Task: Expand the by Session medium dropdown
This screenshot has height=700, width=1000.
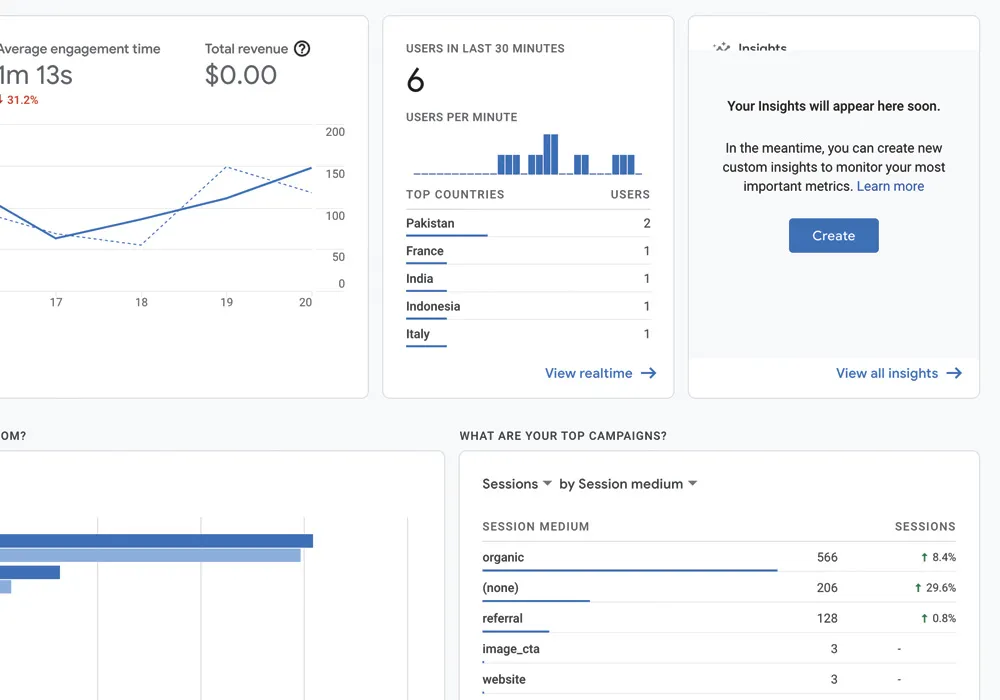Action: (x=628, y=484)
